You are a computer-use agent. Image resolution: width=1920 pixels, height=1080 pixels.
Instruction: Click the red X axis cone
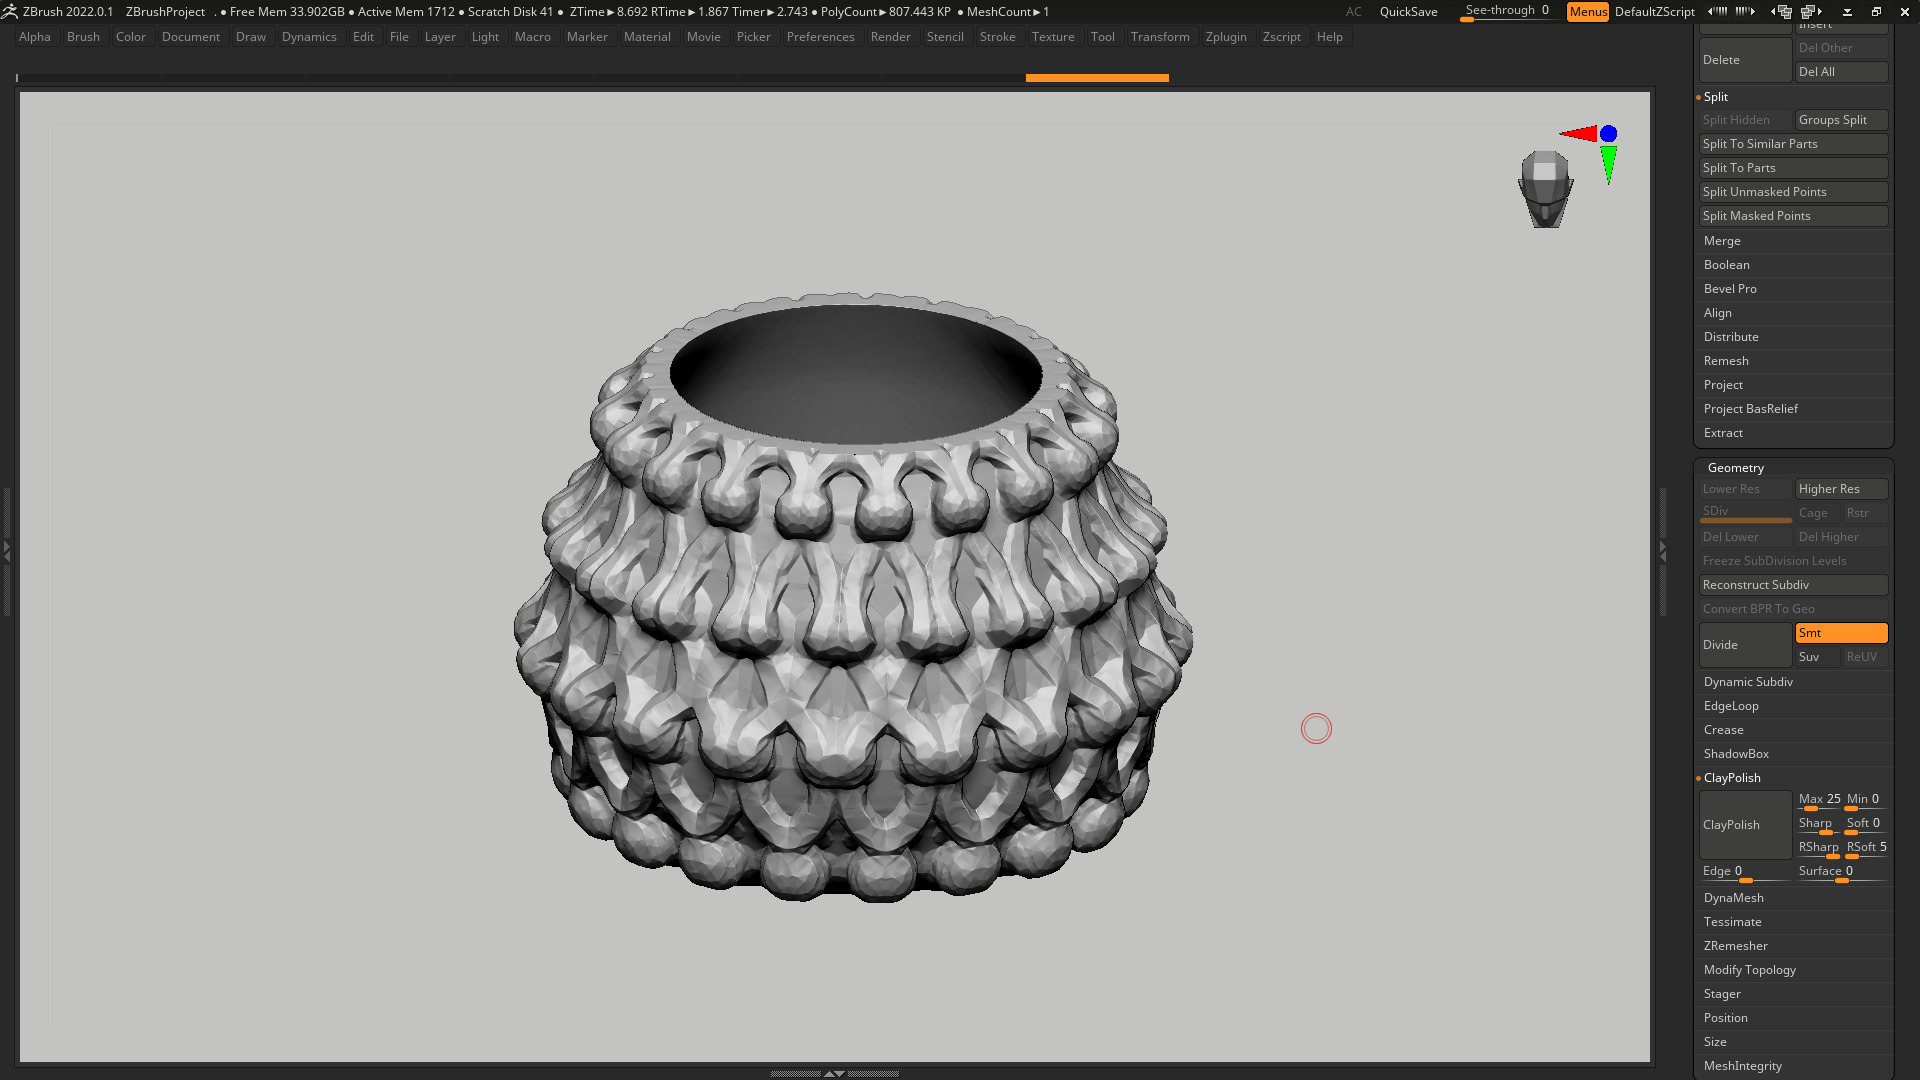click(x=1578, y=133)
